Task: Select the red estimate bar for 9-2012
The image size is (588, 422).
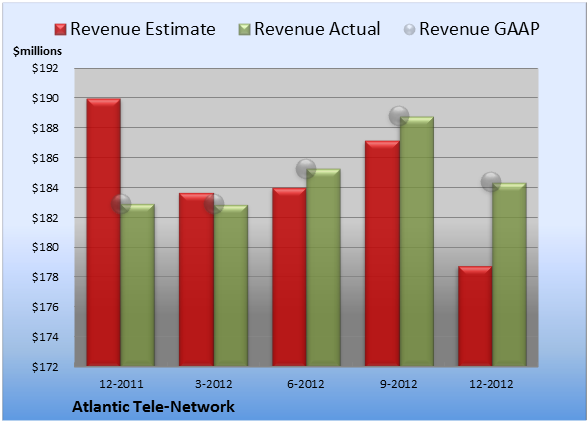Action: (382, 254)
